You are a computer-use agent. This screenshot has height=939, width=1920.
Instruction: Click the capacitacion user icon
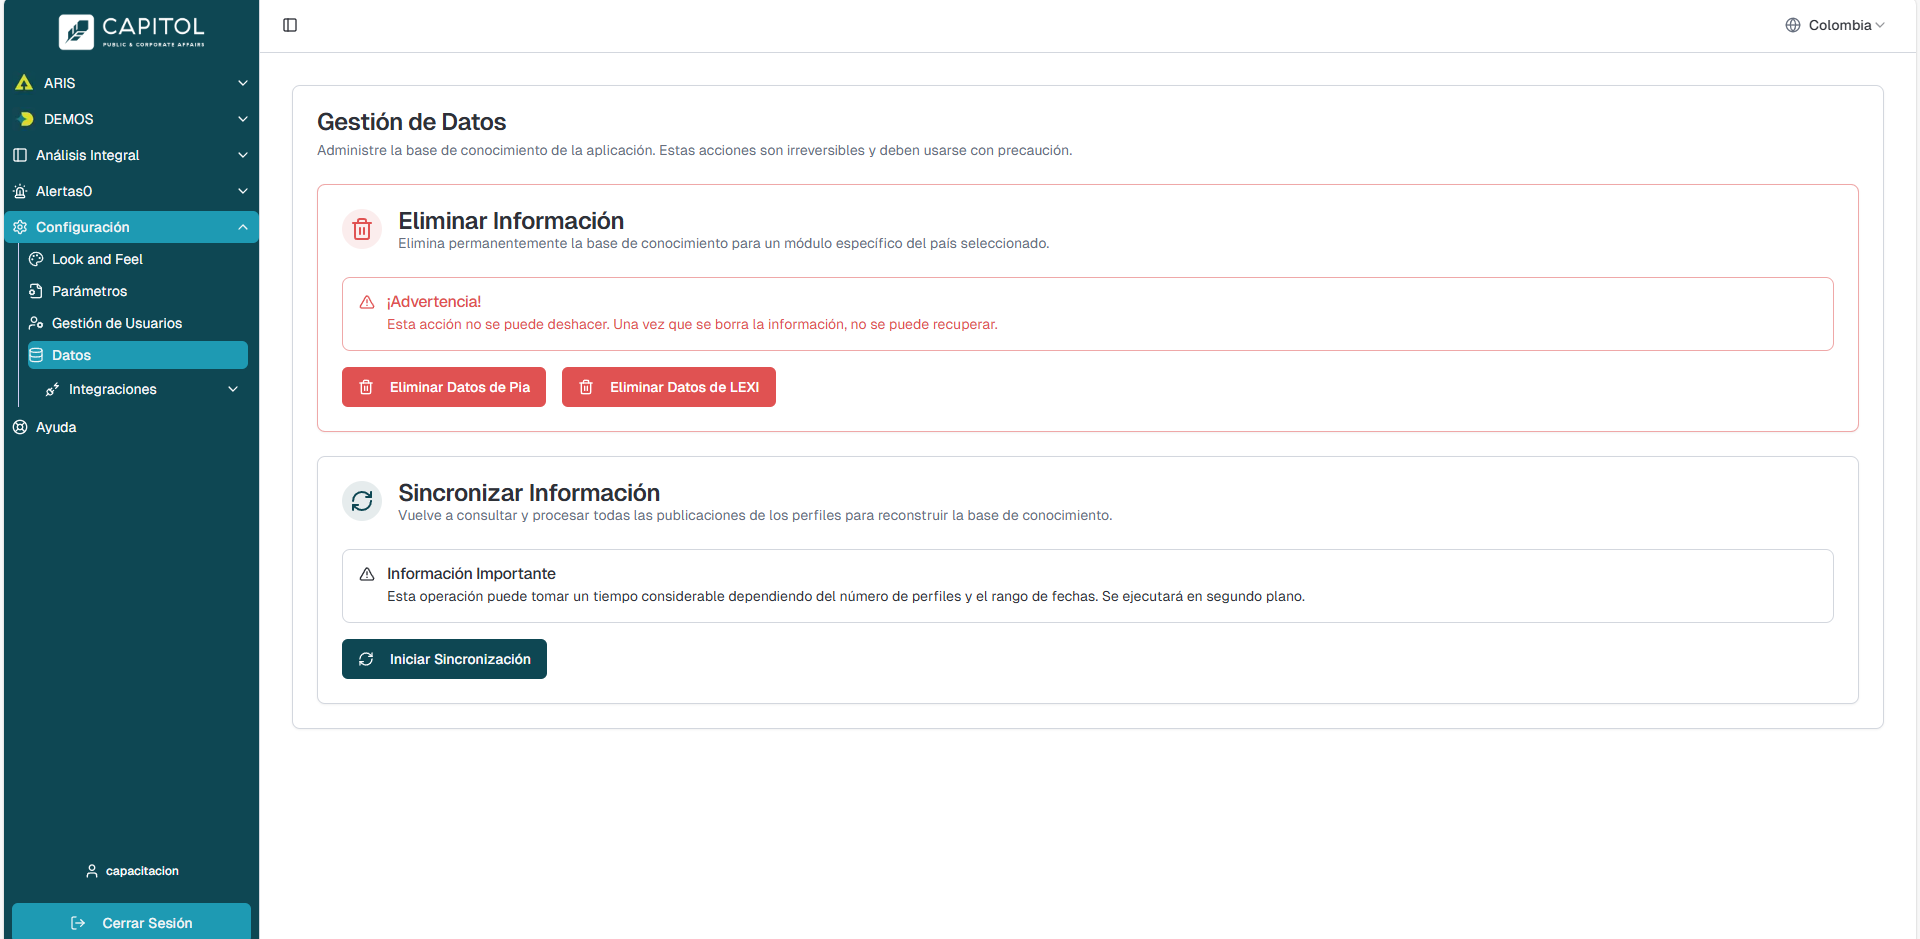click(x=92, y=871)
